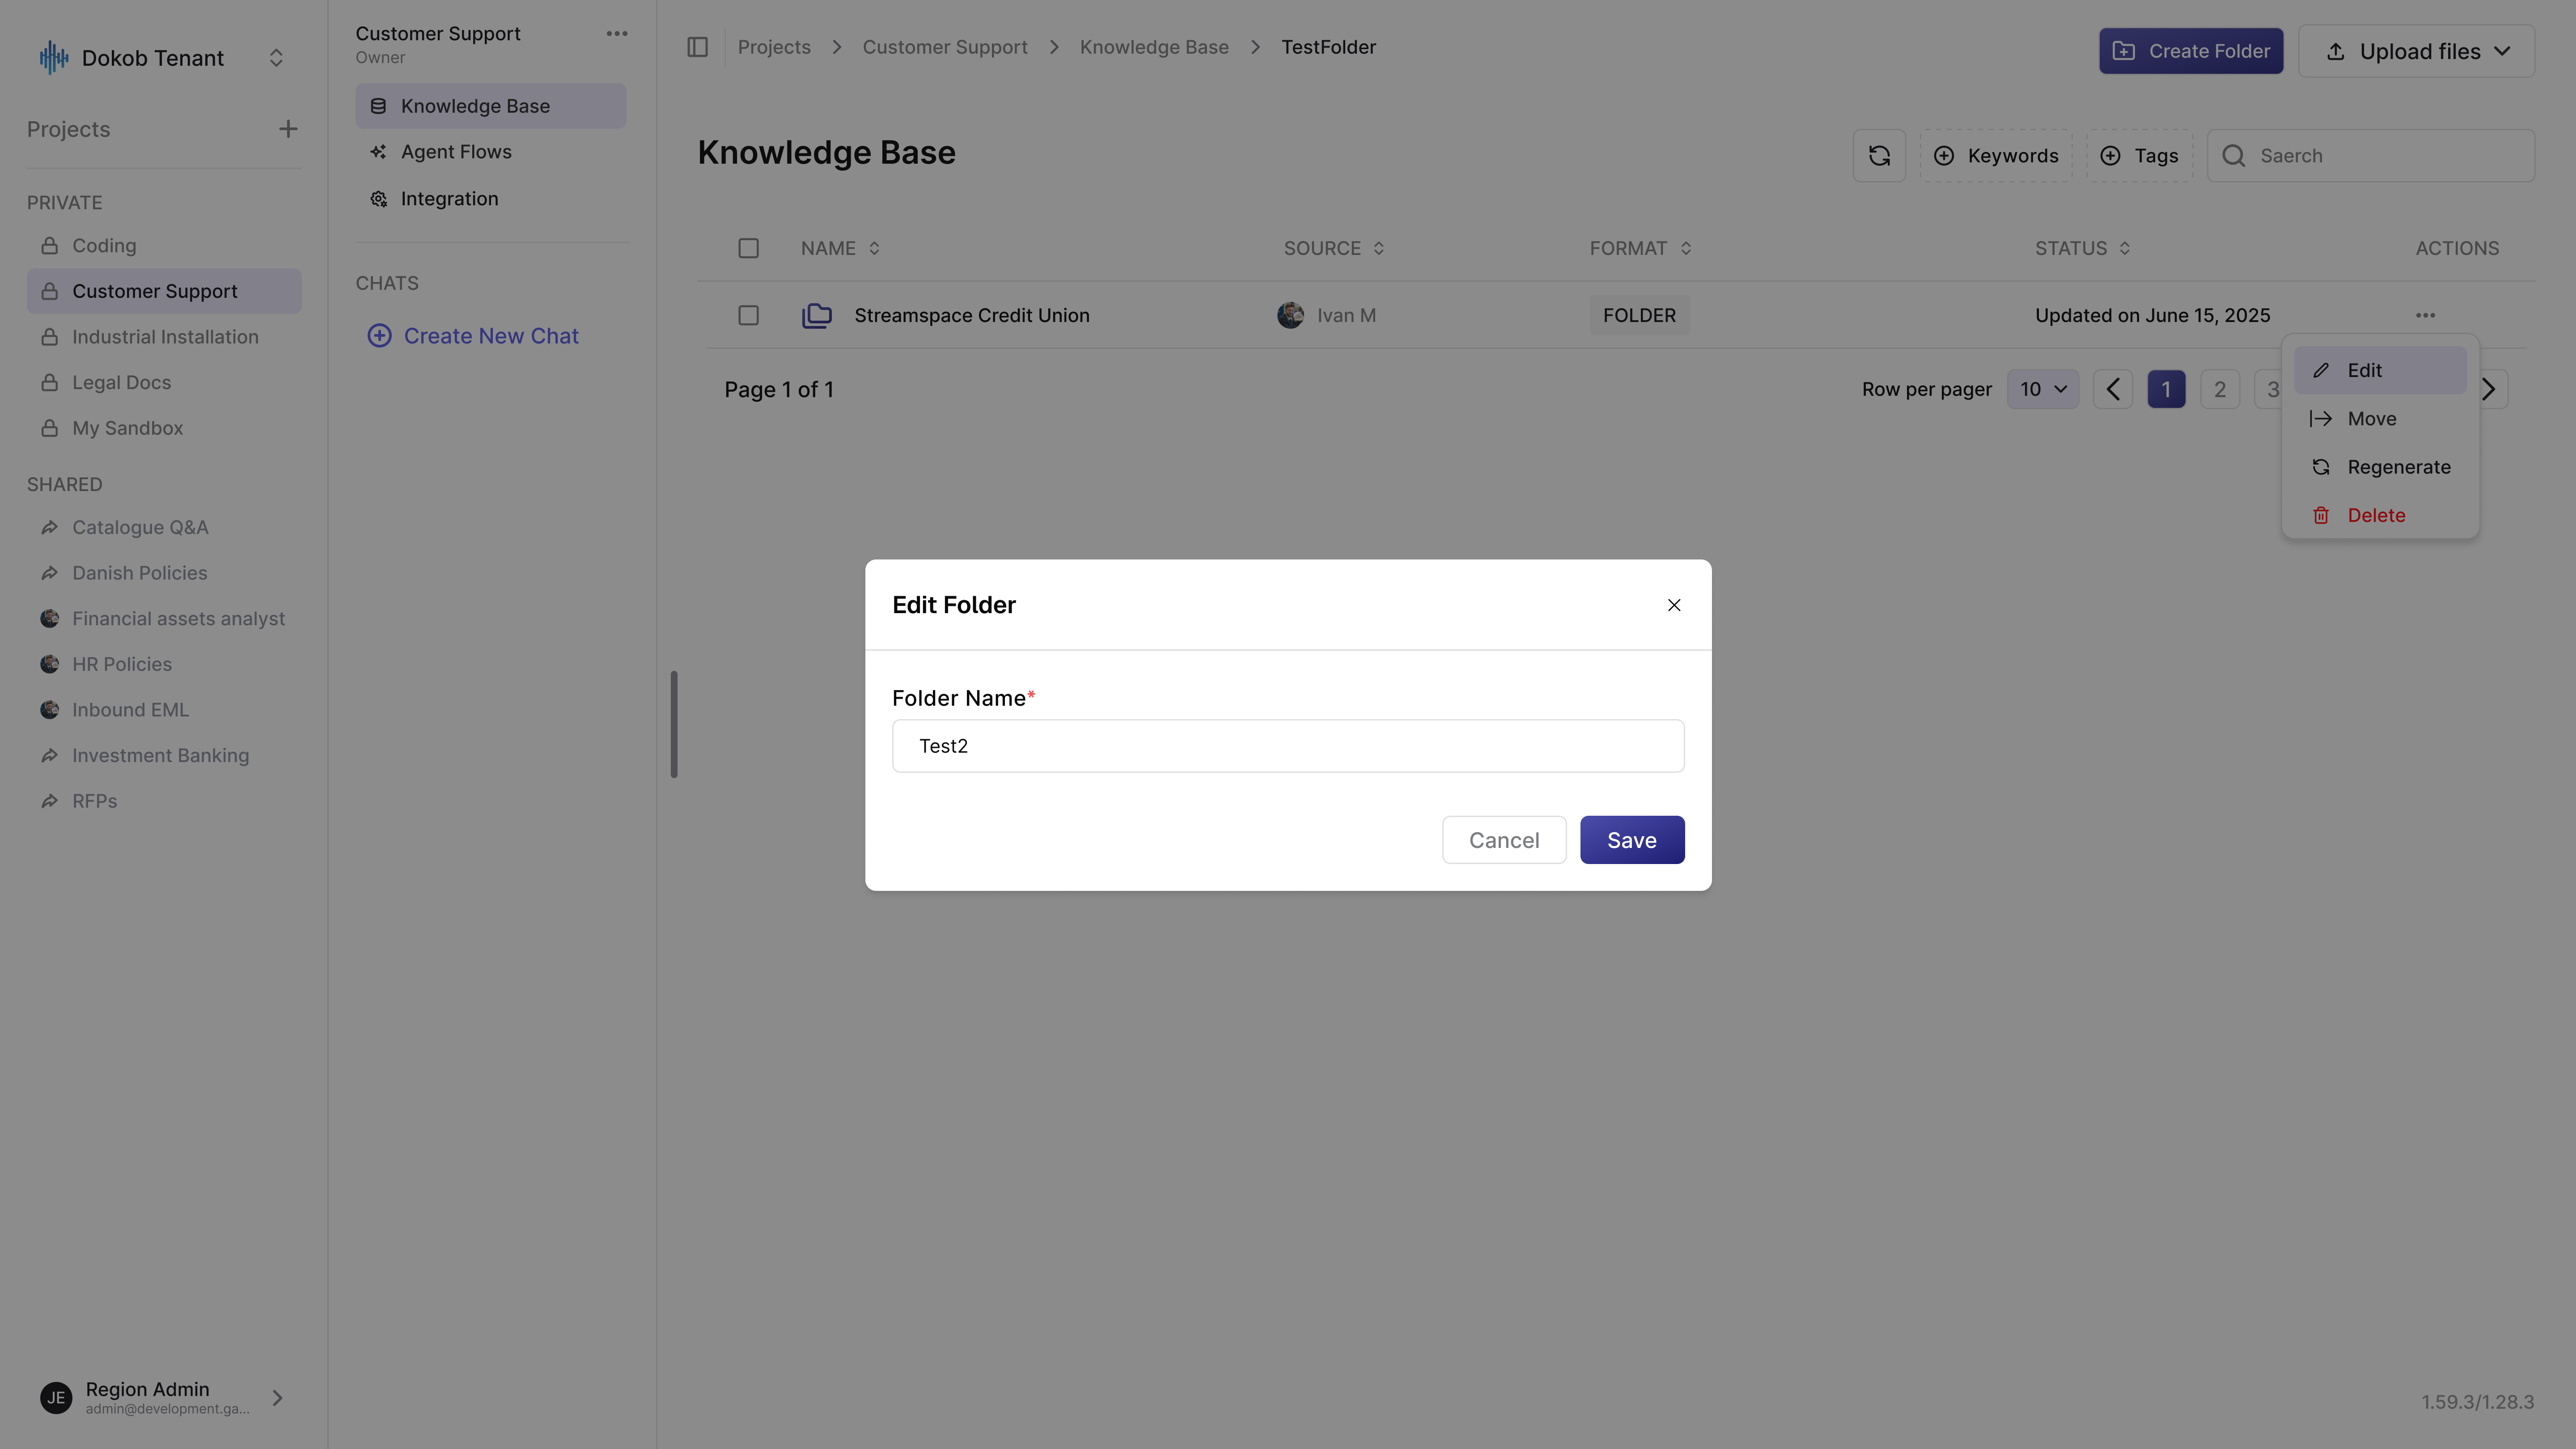Add Keywords filter
This screenshot has height=1449, width=2576.
[x=1996, y=155]
